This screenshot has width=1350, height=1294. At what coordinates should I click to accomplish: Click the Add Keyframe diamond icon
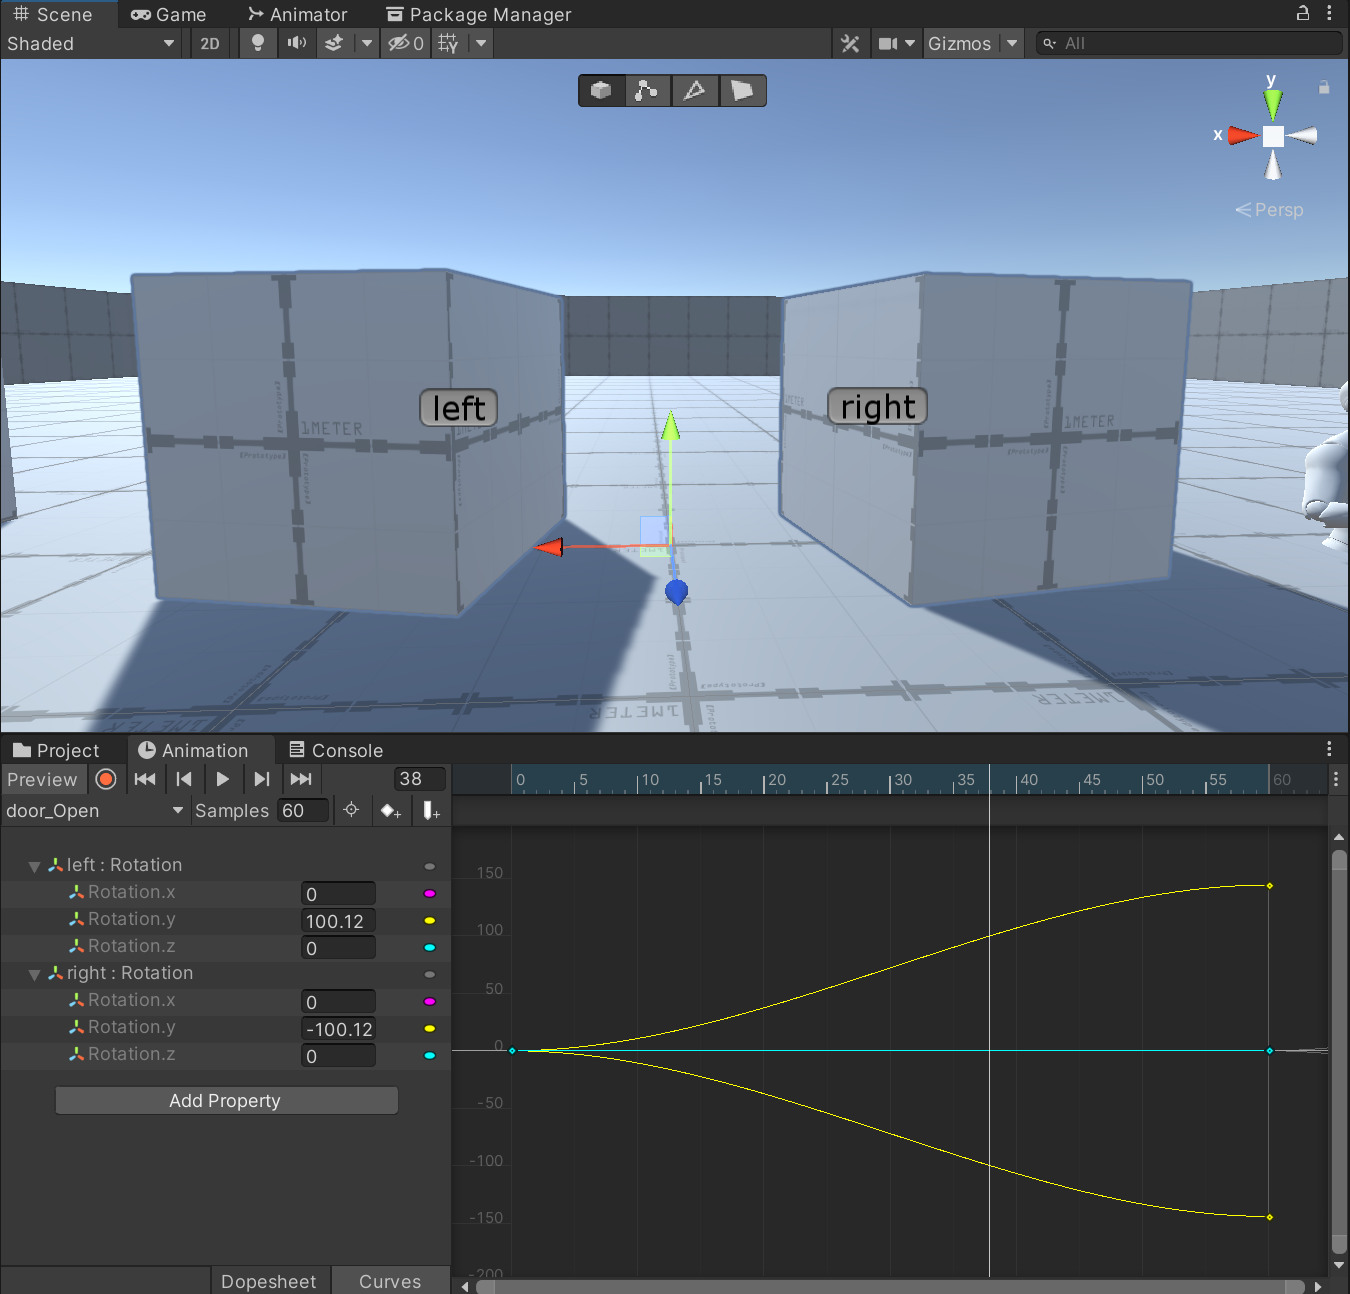point(390,811)
